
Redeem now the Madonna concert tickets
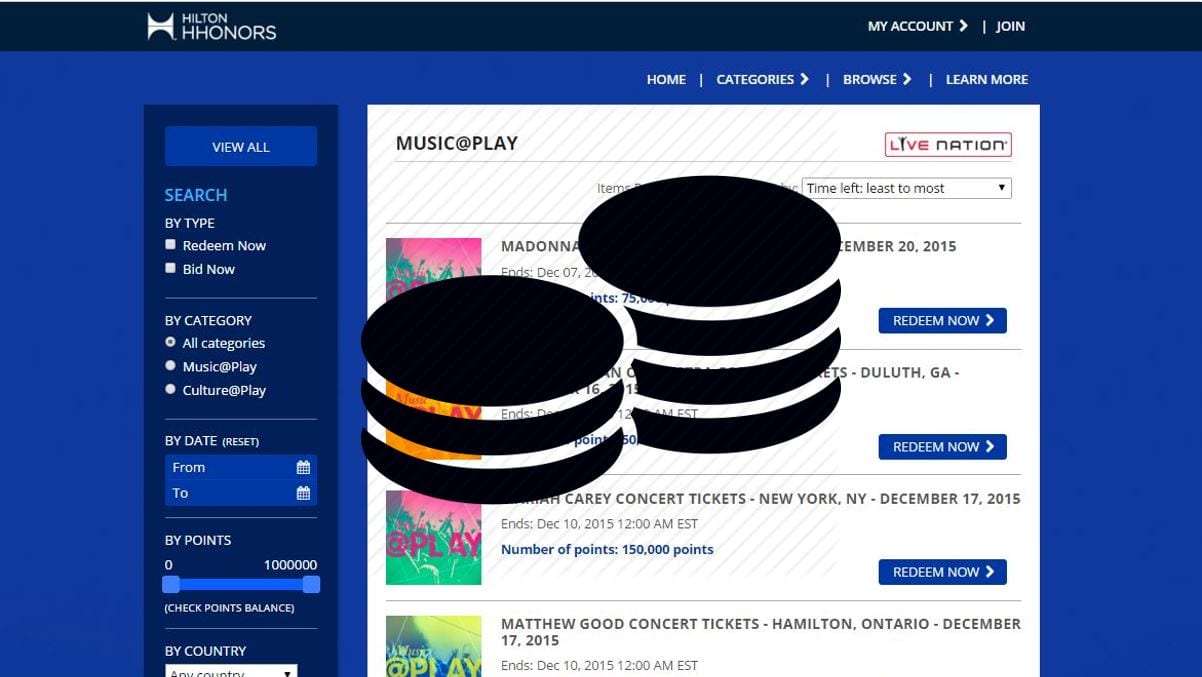[943, 321]
